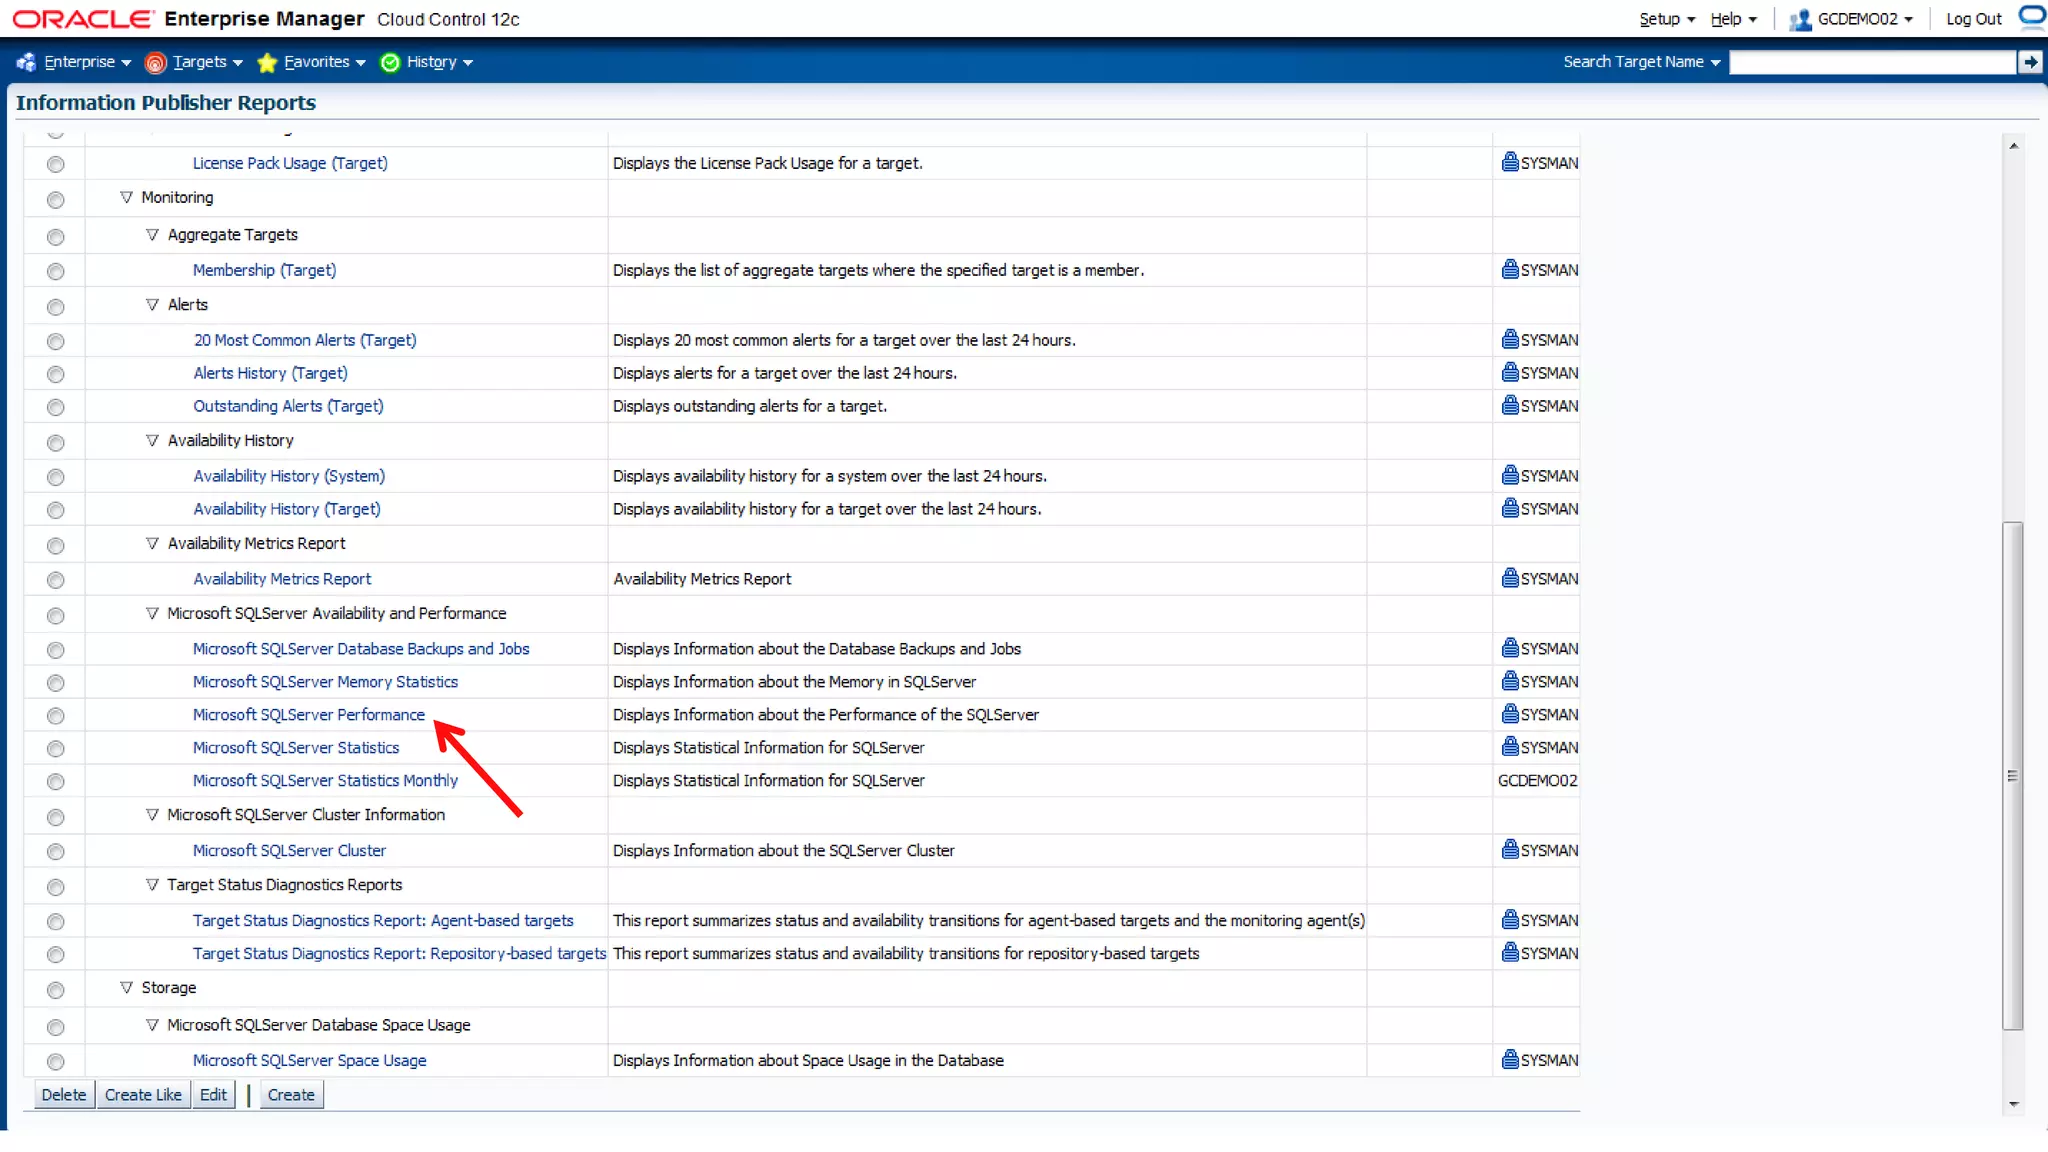The image size is (2048, 1152).
Task: Open 20 Most Common Alerts (Target) report
Action: point(305,339)
